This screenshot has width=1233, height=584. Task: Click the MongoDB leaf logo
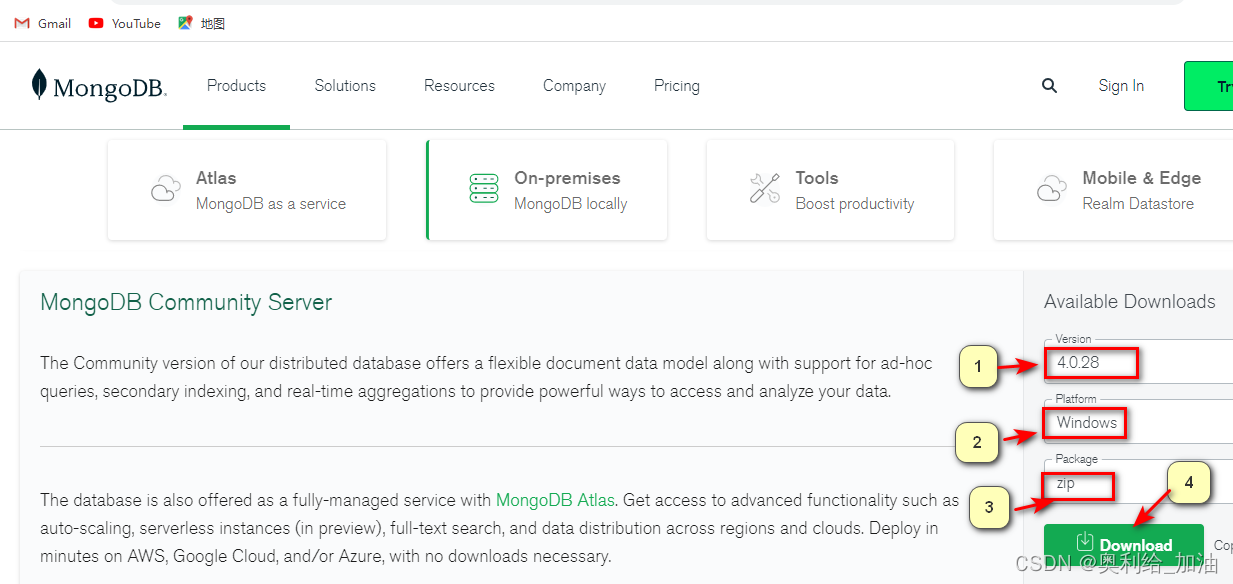point(39,86)
